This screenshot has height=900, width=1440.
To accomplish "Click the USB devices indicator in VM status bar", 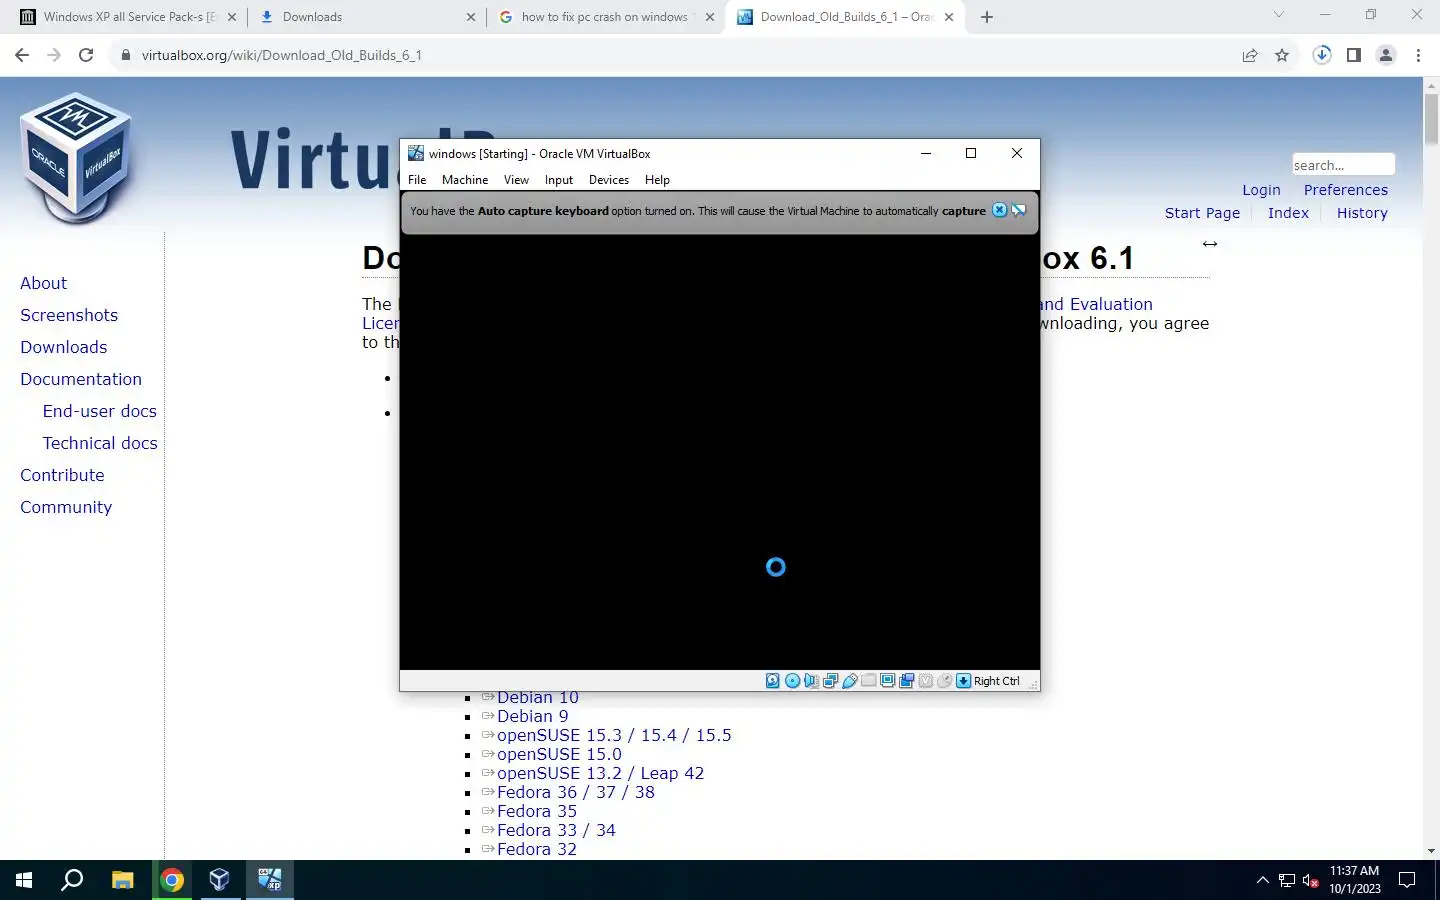I will pyautogui.click(x=849, y=681).
